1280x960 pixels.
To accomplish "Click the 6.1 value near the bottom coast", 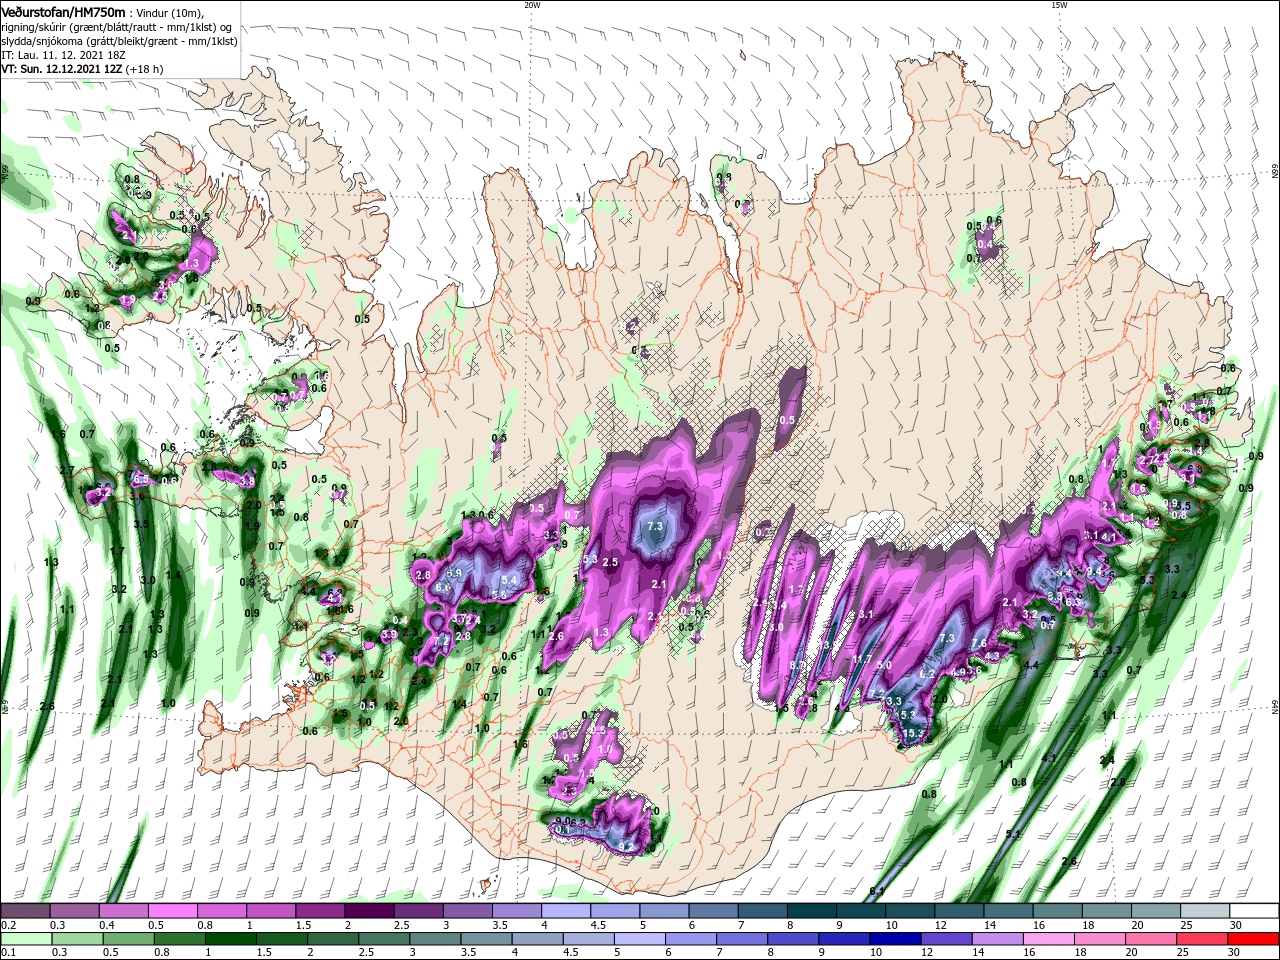I will click(878, 891).
